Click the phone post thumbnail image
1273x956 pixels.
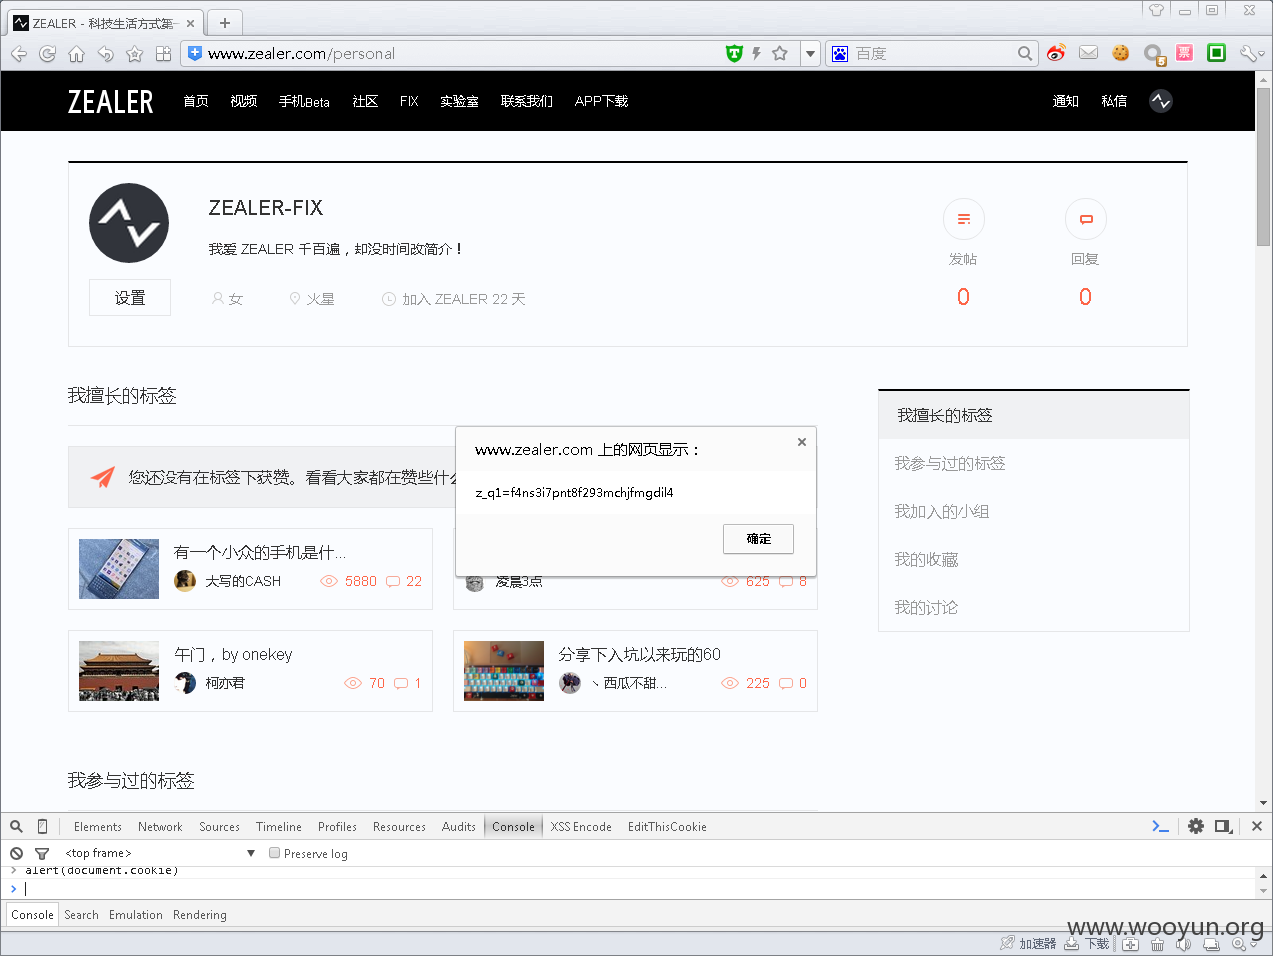coord(119,569)
